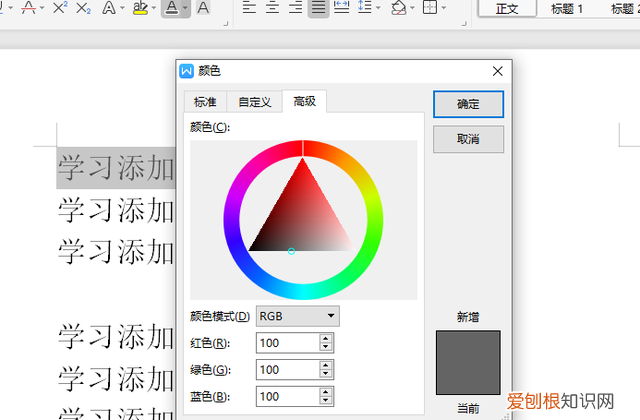This screenshot has width=640, height=420.
Task: Increase 蓝色 value with up arrow
Action: point(325,392)
